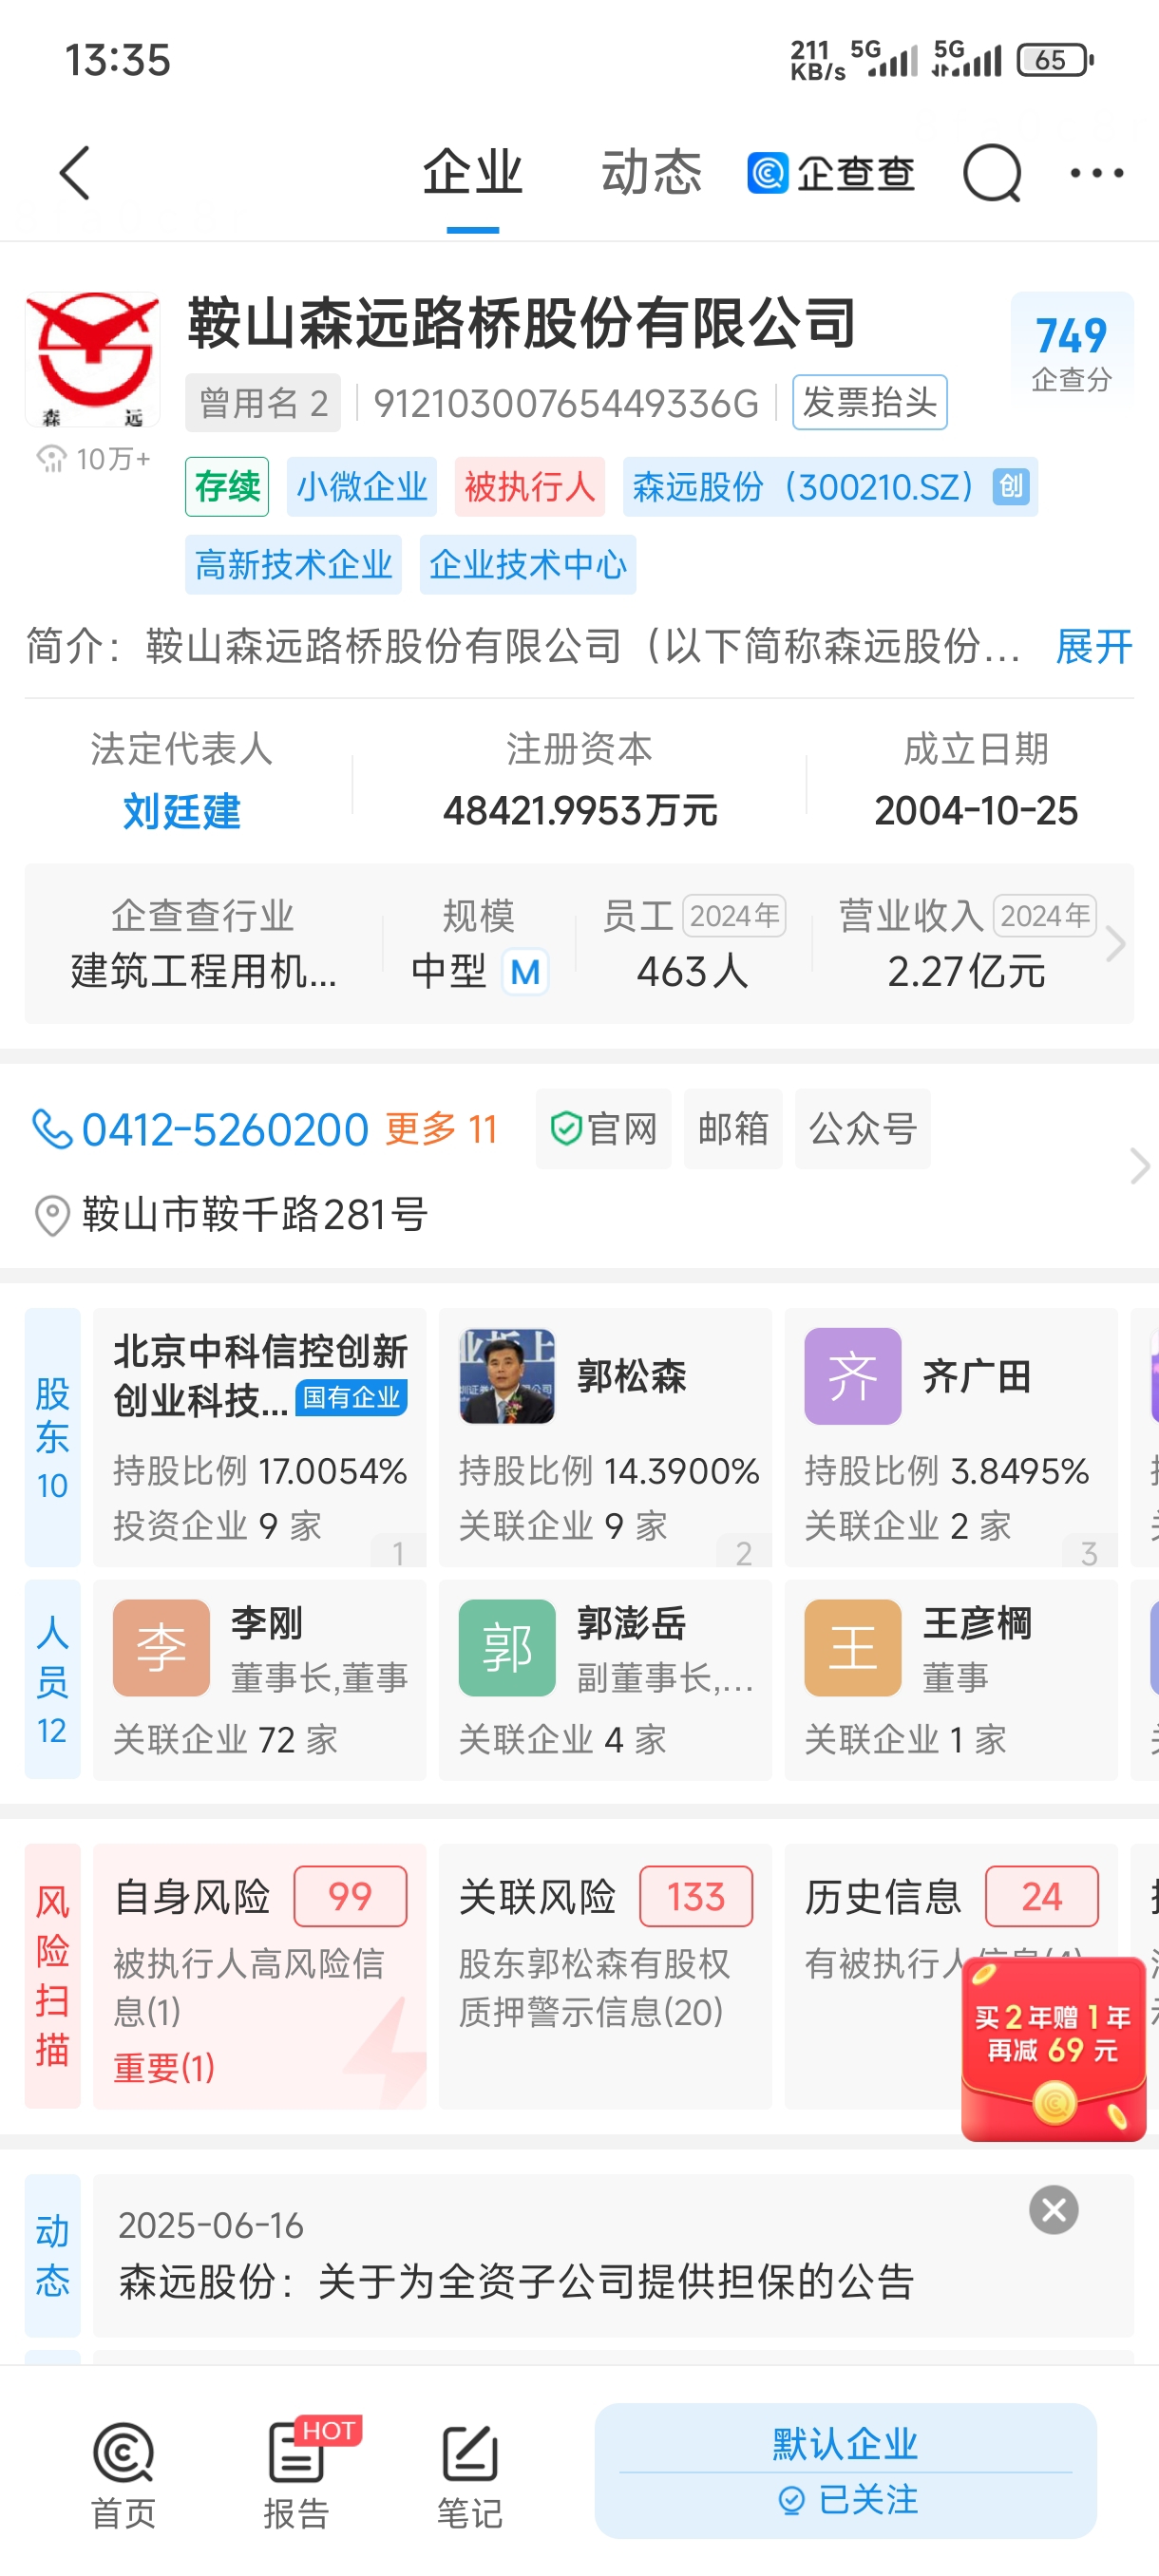1159x2576 pixels.
Task: Tap industry 建筑工程用机...
Action: coord(203,971)
